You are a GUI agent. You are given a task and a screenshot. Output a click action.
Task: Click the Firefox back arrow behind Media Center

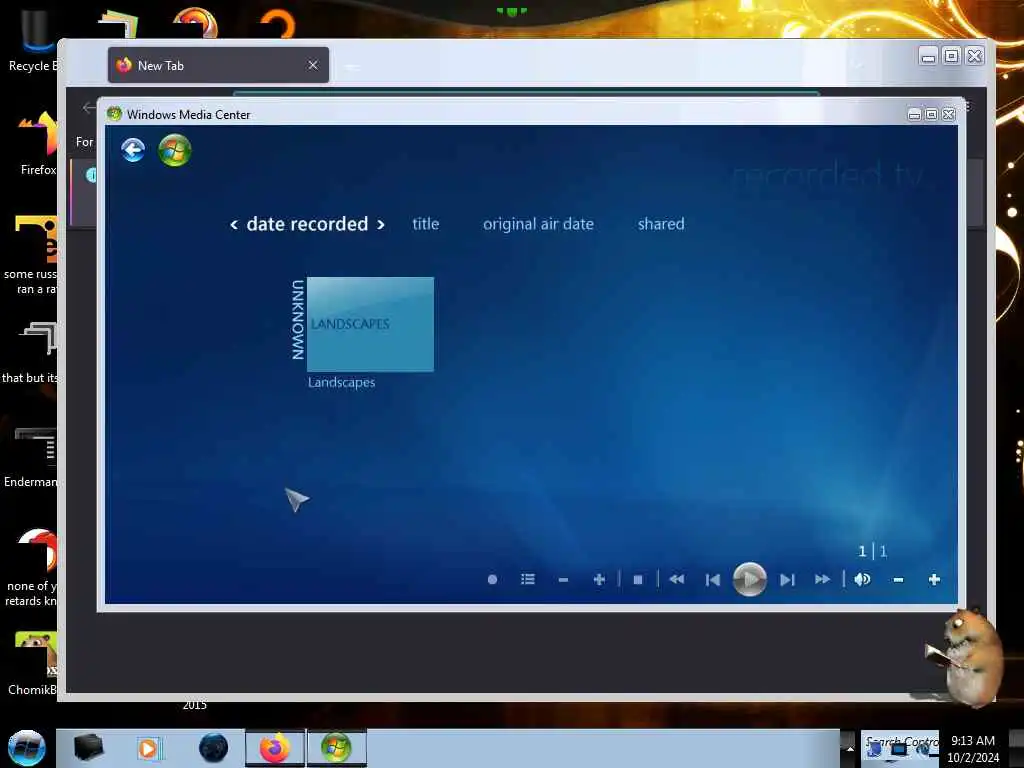tap(89, 108)
